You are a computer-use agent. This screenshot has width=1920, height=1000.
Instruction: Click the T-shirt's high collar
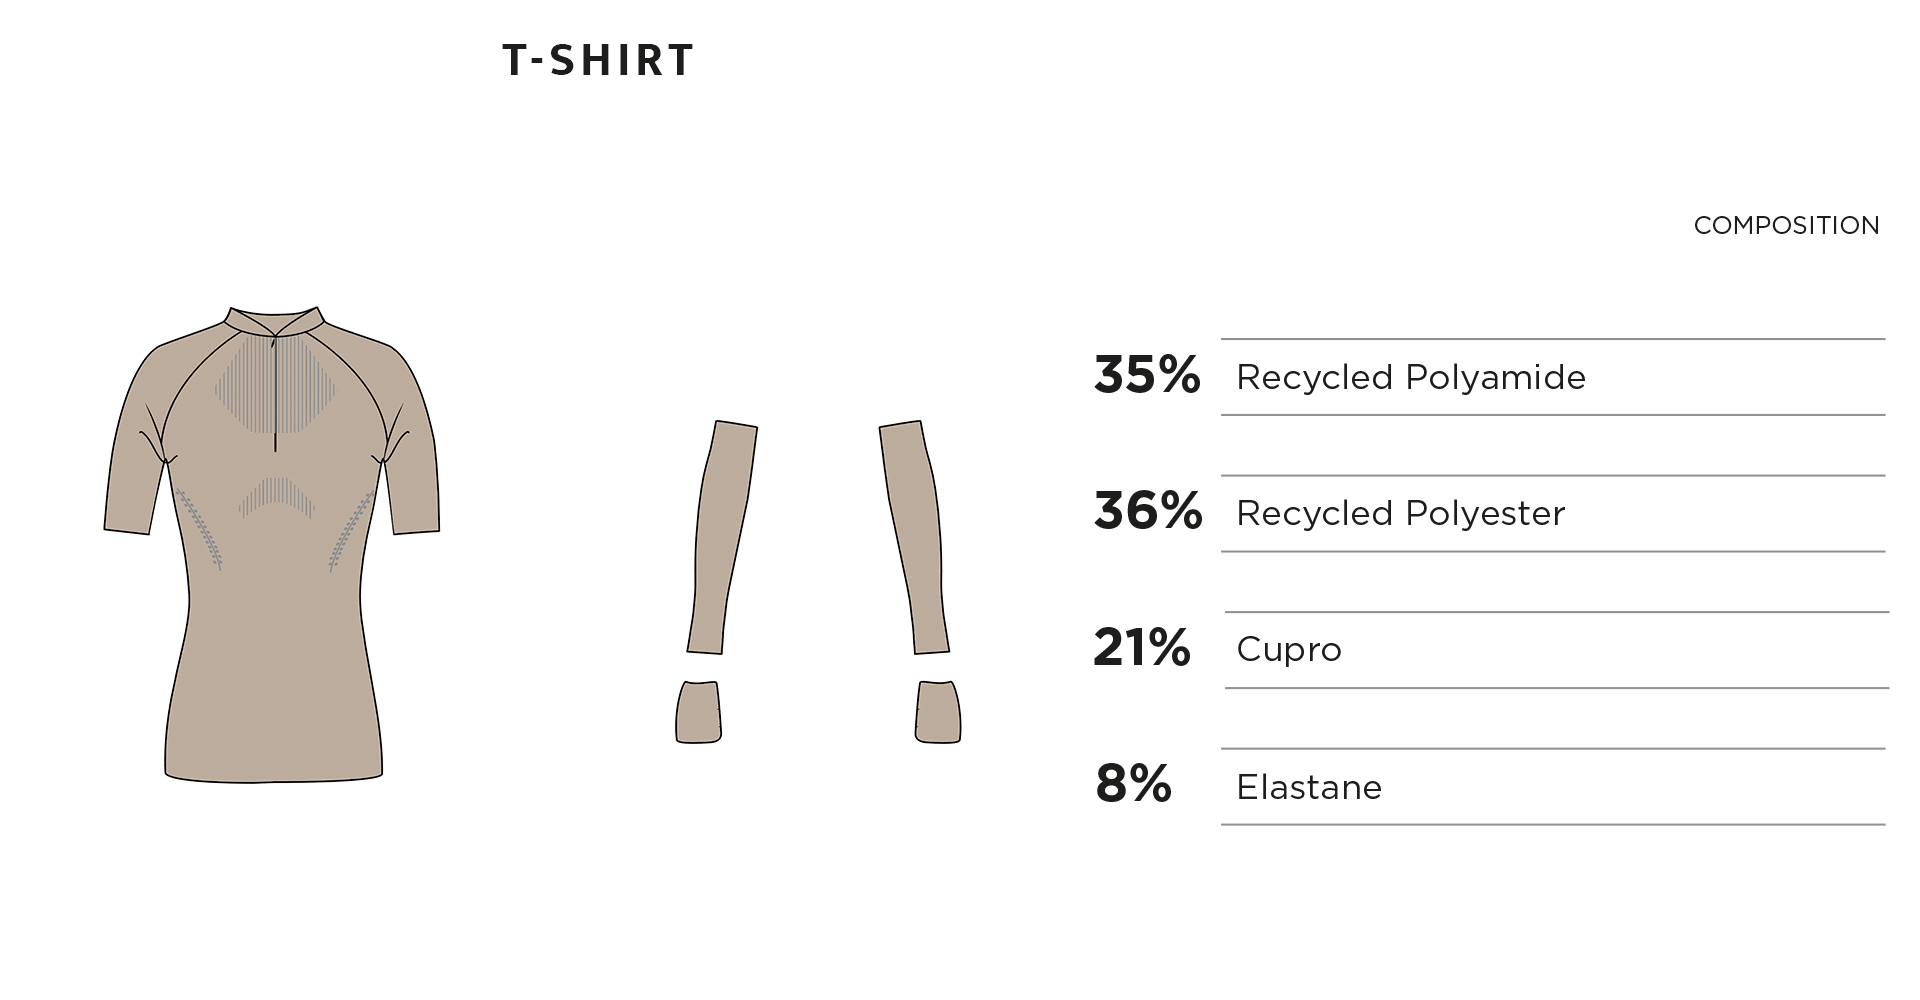click(274, 319)
